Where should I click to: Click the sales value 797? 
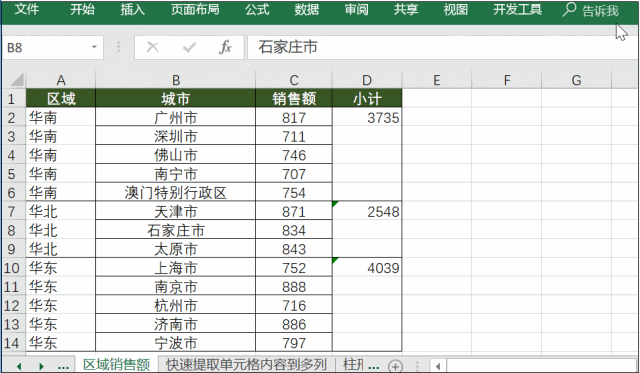click(294, 343)
